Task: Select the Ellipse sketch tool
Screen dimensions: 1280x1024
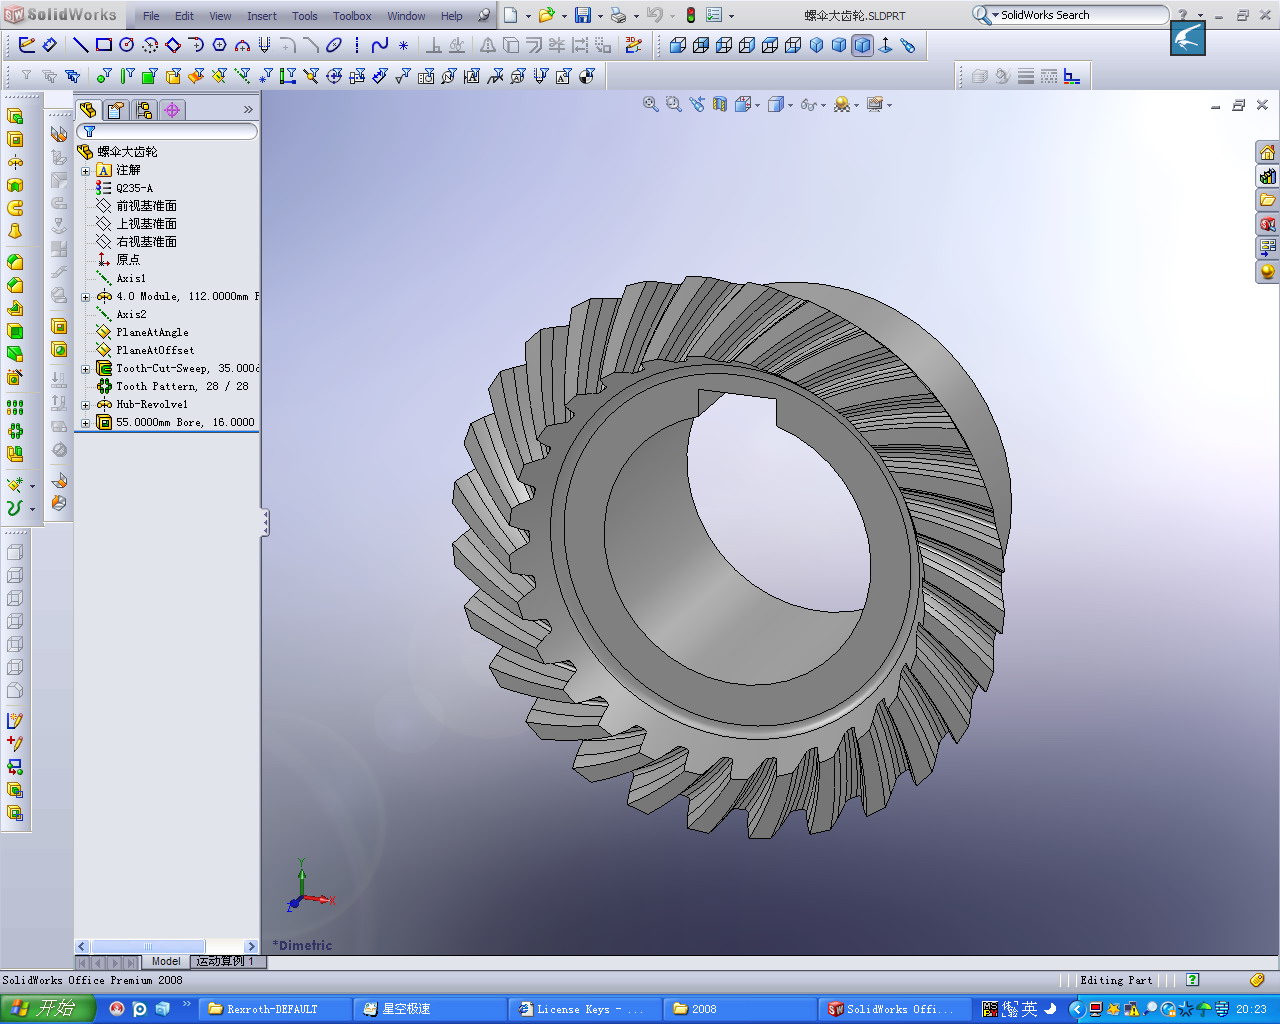Action: (x=333, y=44)
